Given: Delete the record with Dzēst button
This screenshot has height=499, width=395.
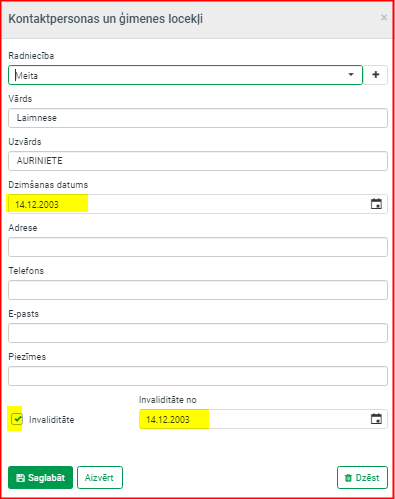Looking at the screenshot, I should coord(362,477).
